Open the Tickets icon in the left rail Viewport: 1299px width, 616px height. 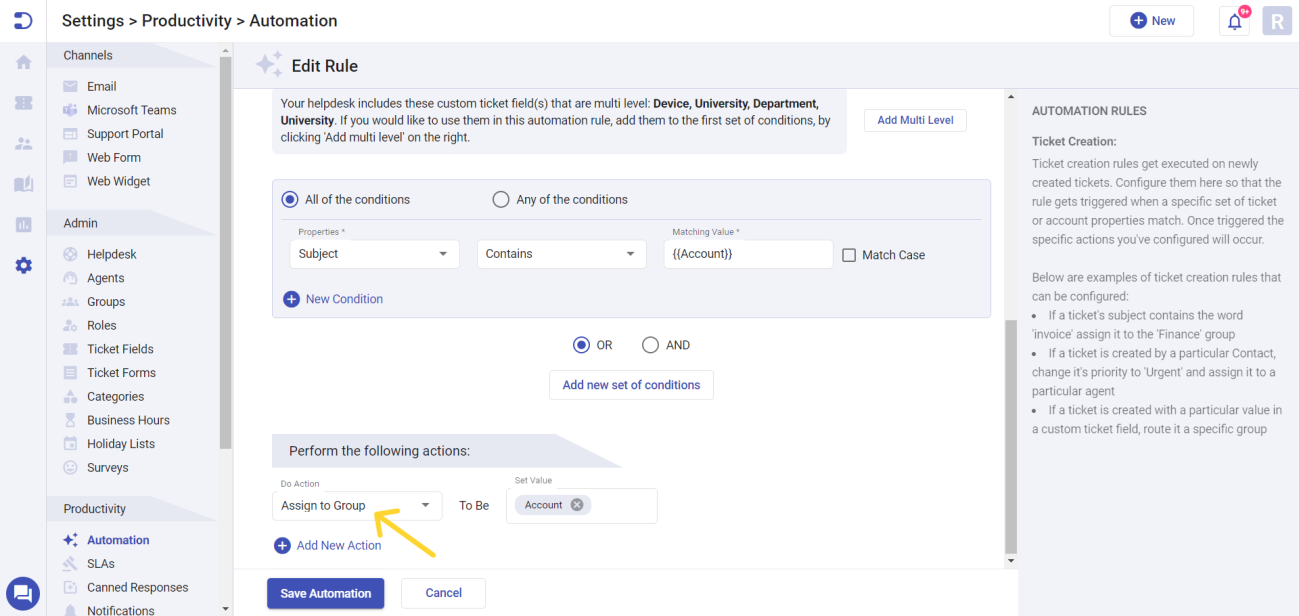[22, 102]
